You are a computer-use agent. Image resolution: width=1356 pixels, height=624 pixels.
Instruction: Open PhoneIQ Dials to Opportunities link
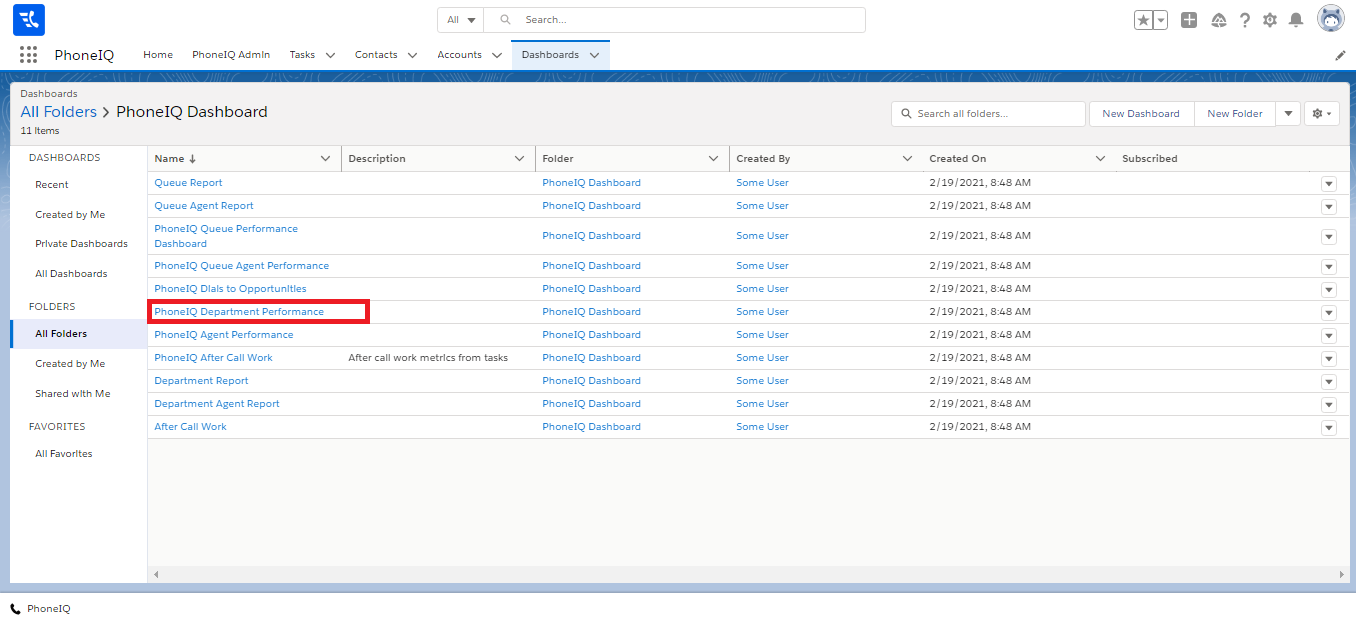(x=230, y=289)
